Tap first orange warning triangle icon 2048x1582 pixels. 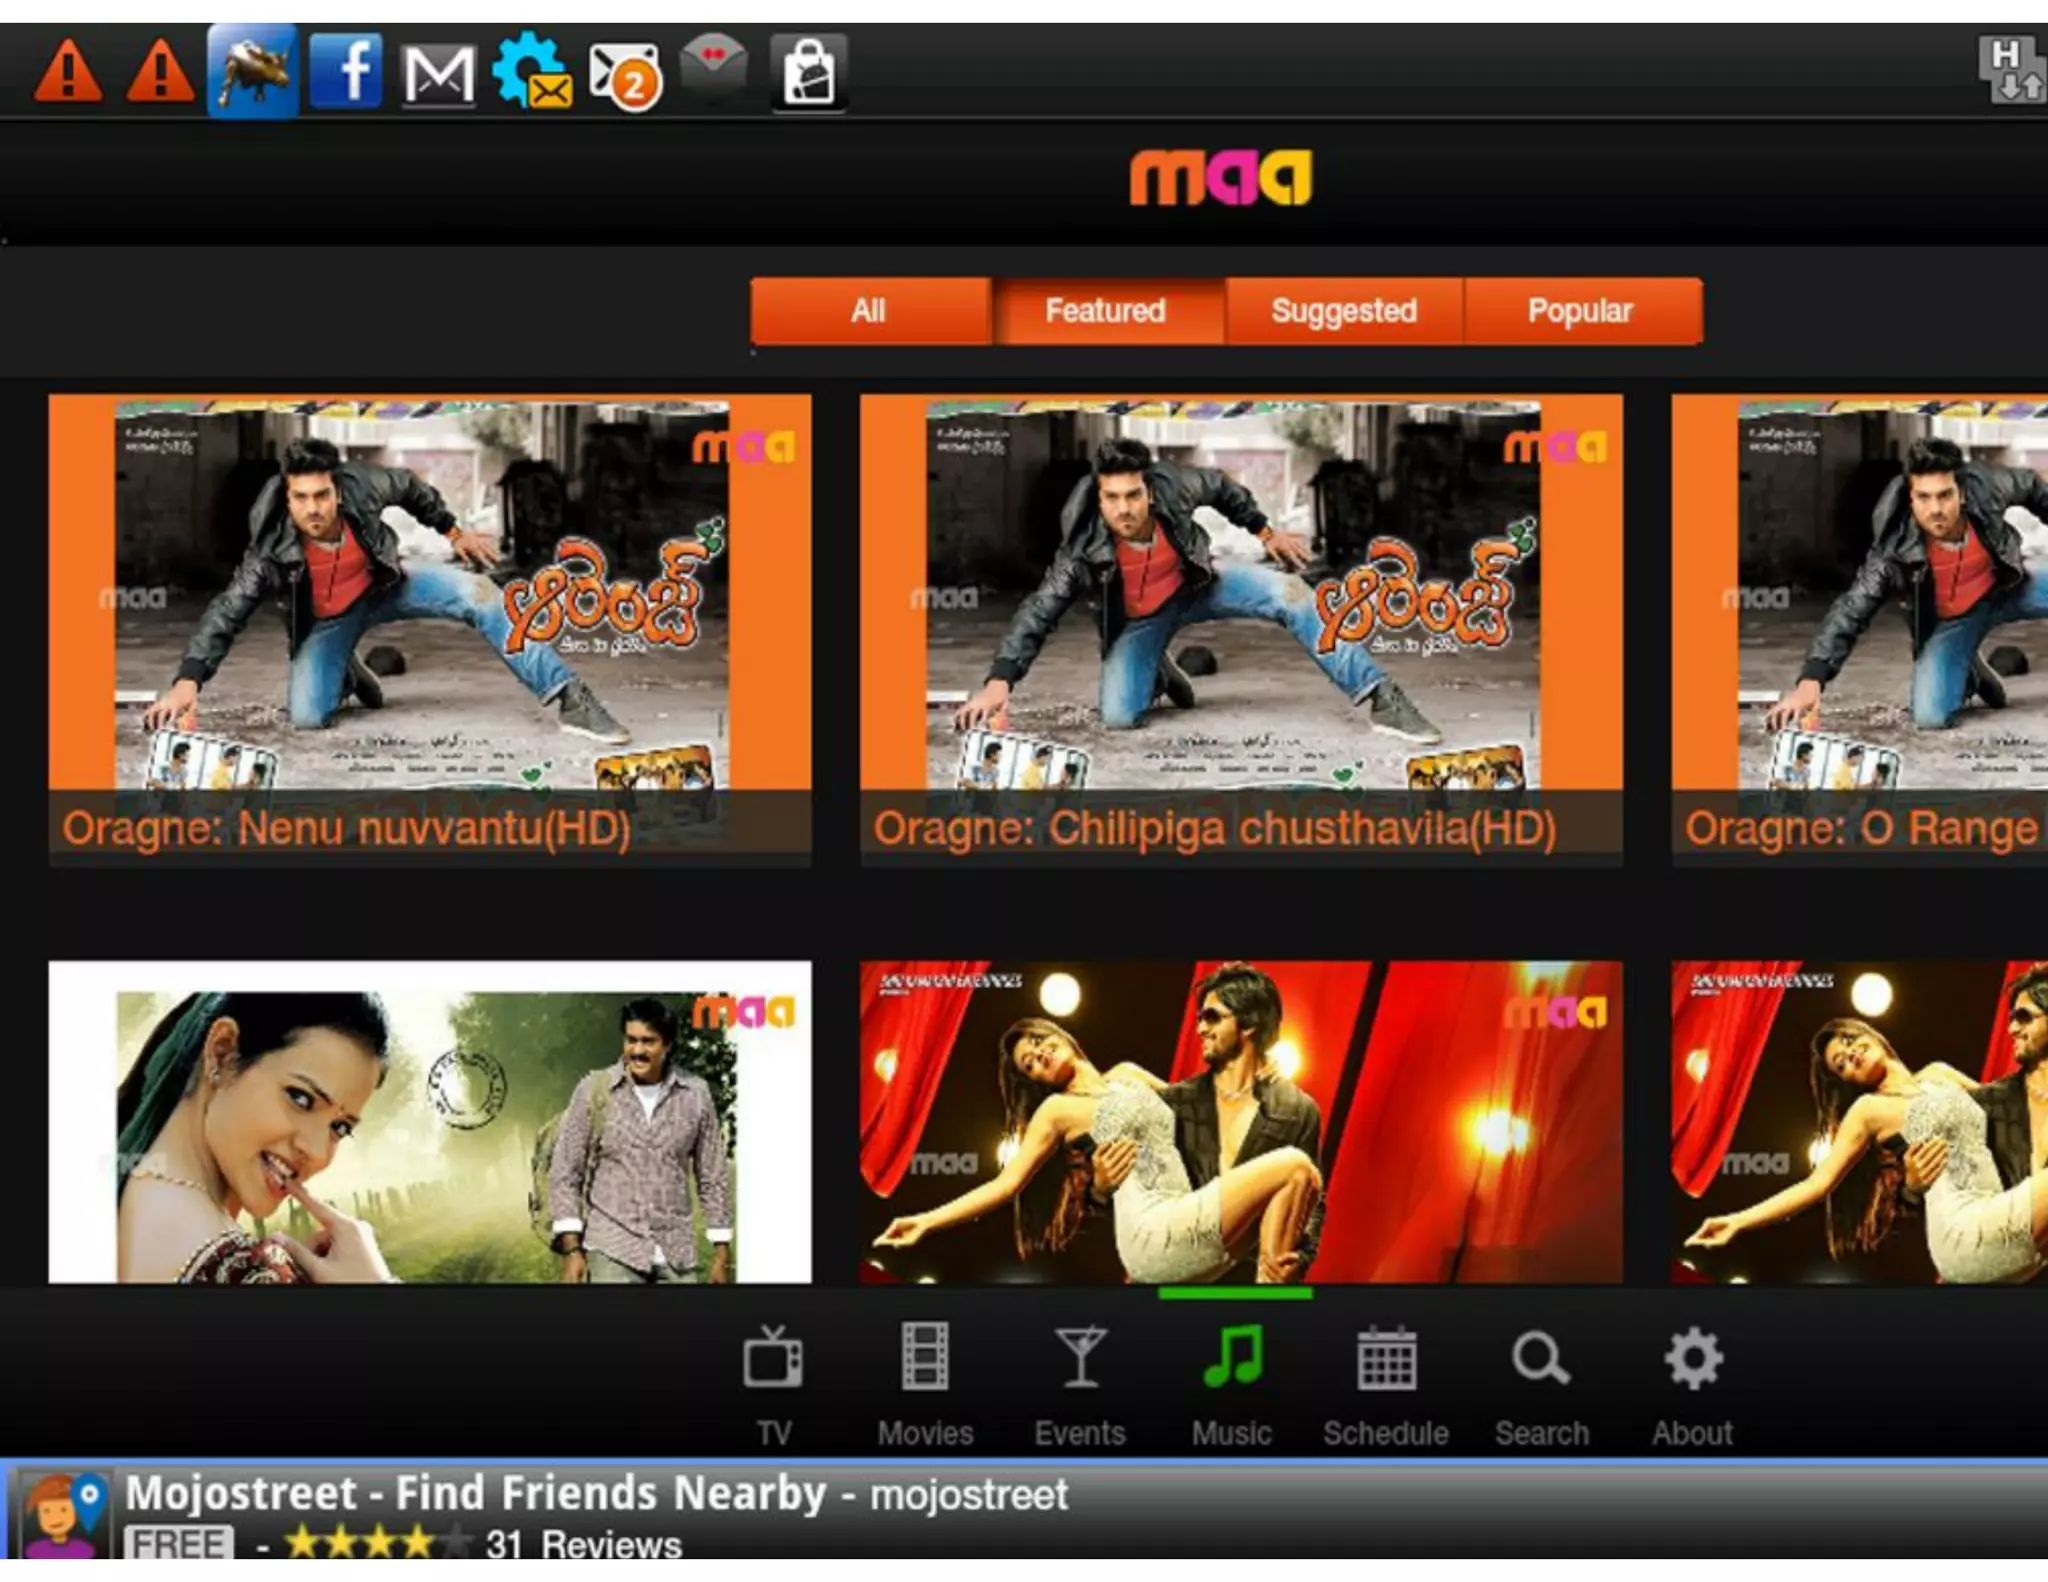(68, 73)
